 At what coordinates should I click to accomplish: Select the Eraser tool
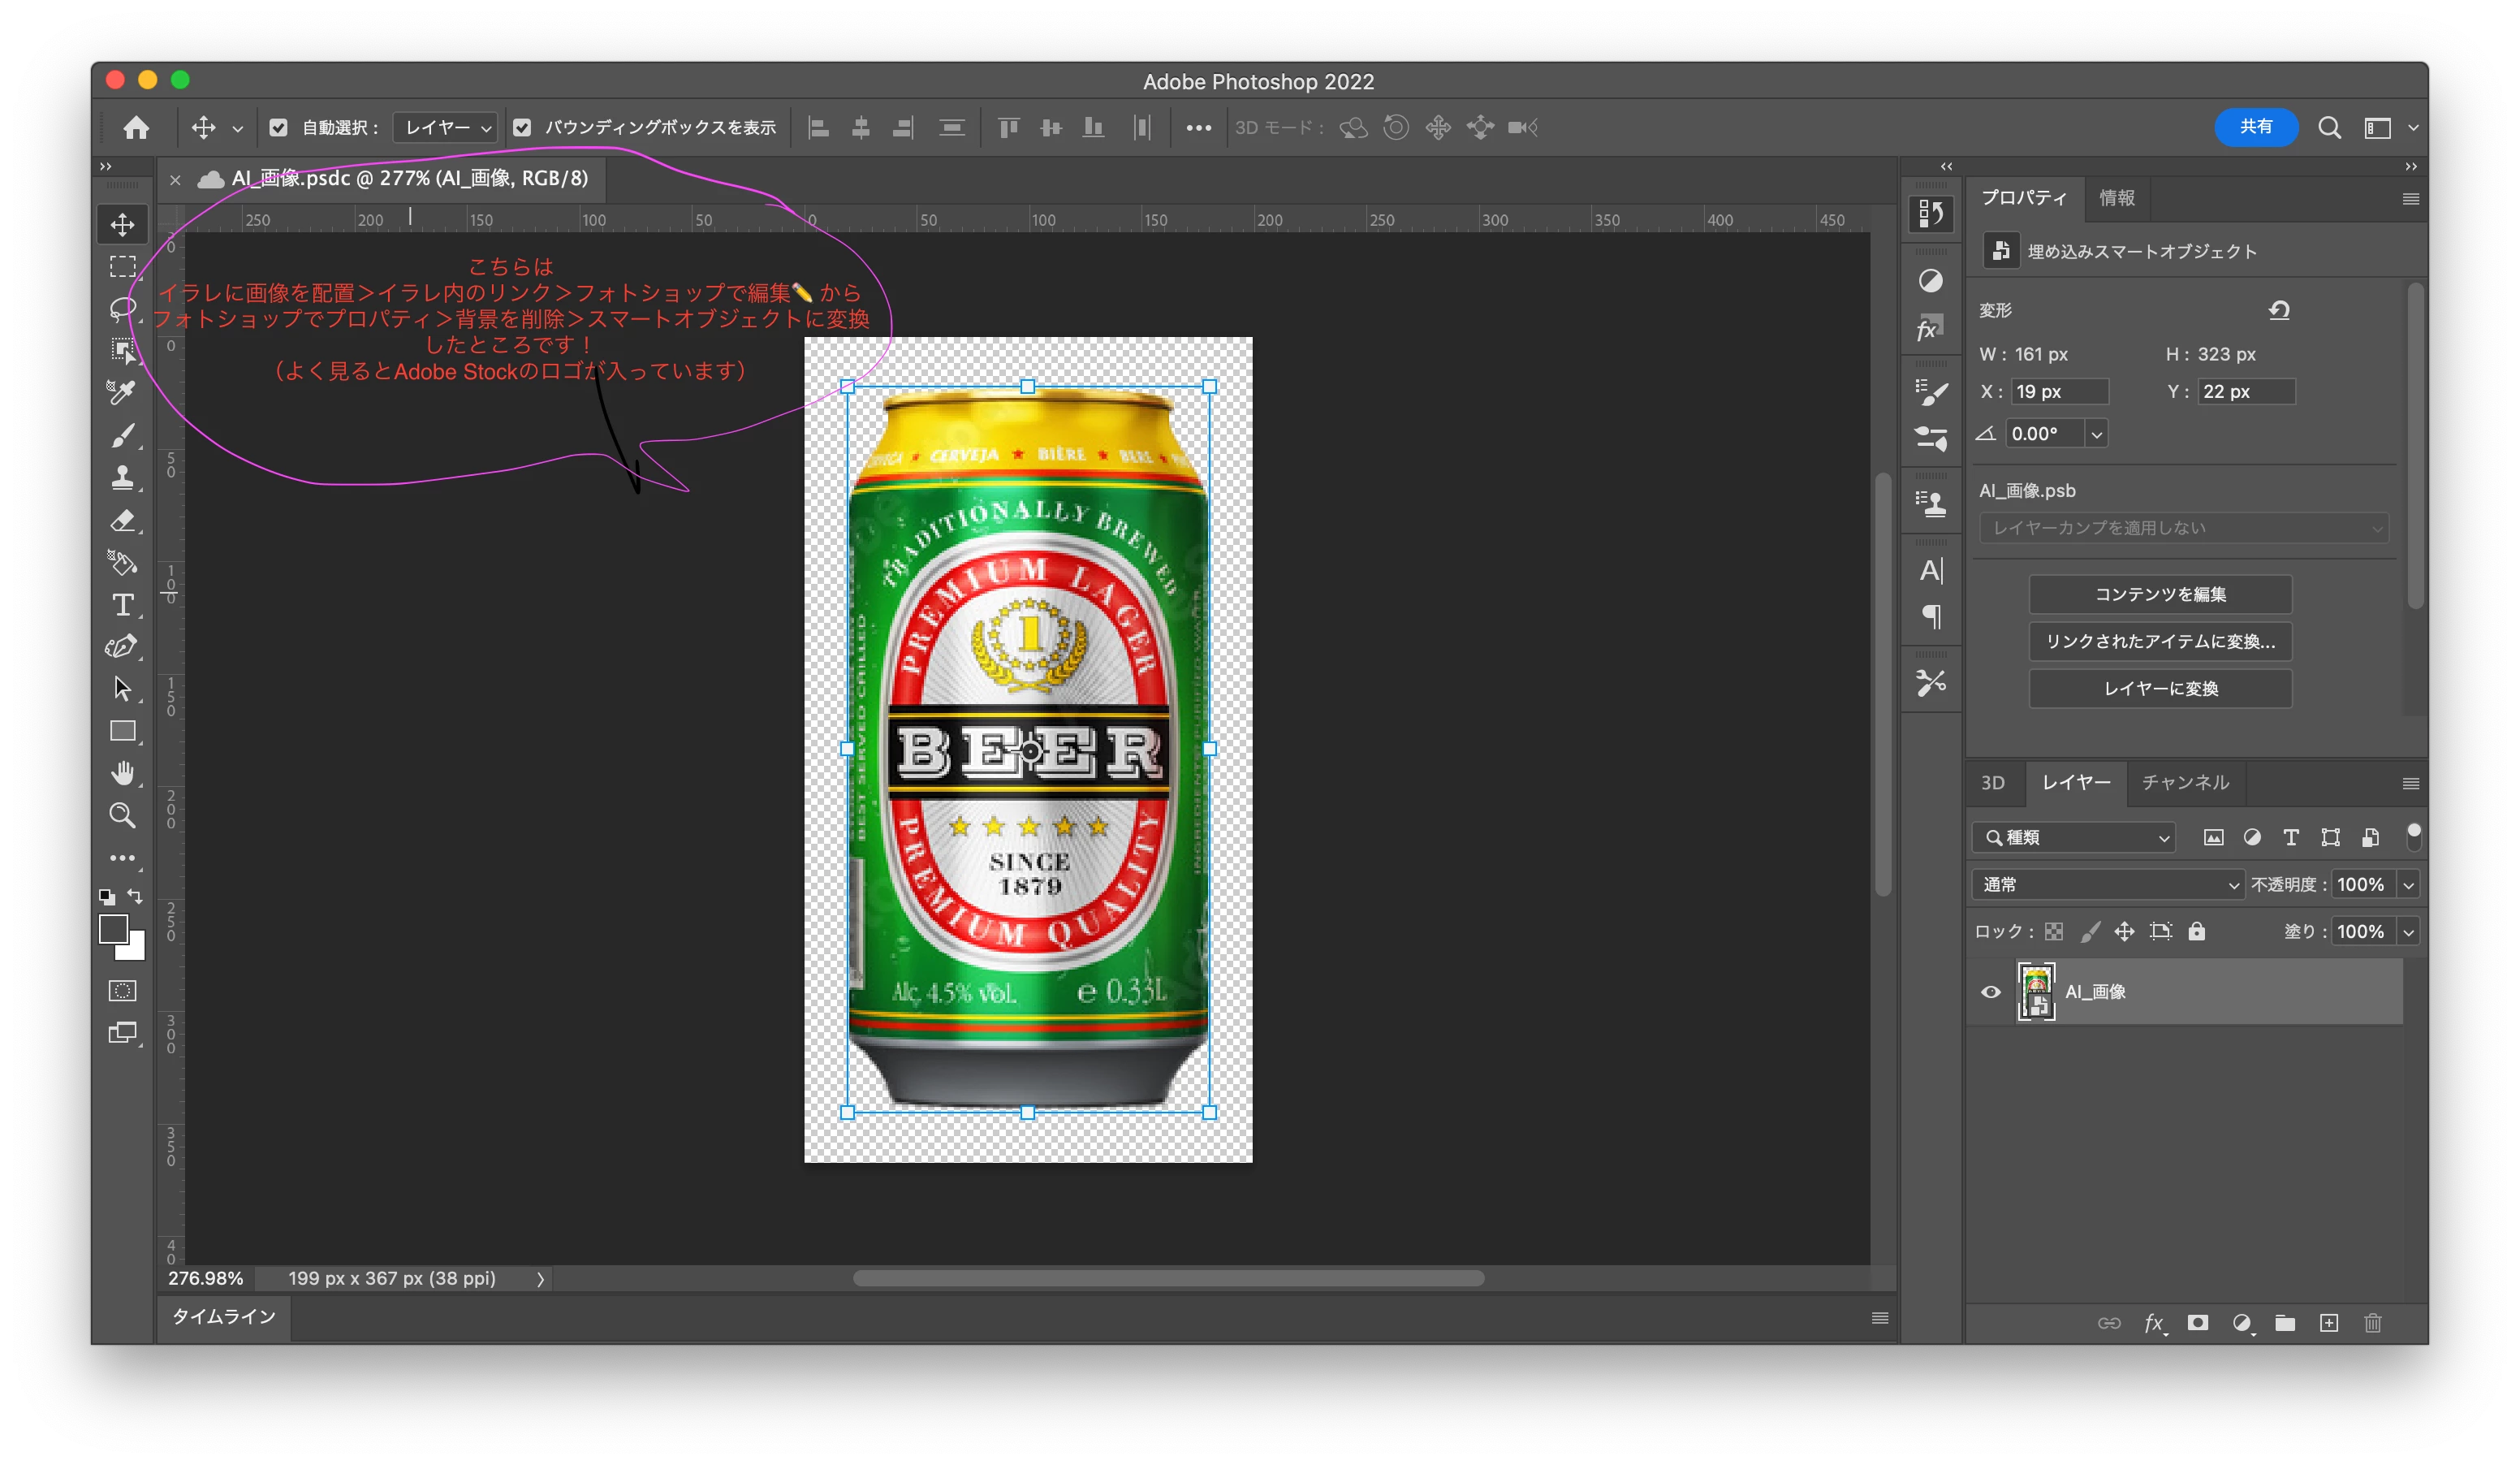pyautogui.click(x=122, y=521)
